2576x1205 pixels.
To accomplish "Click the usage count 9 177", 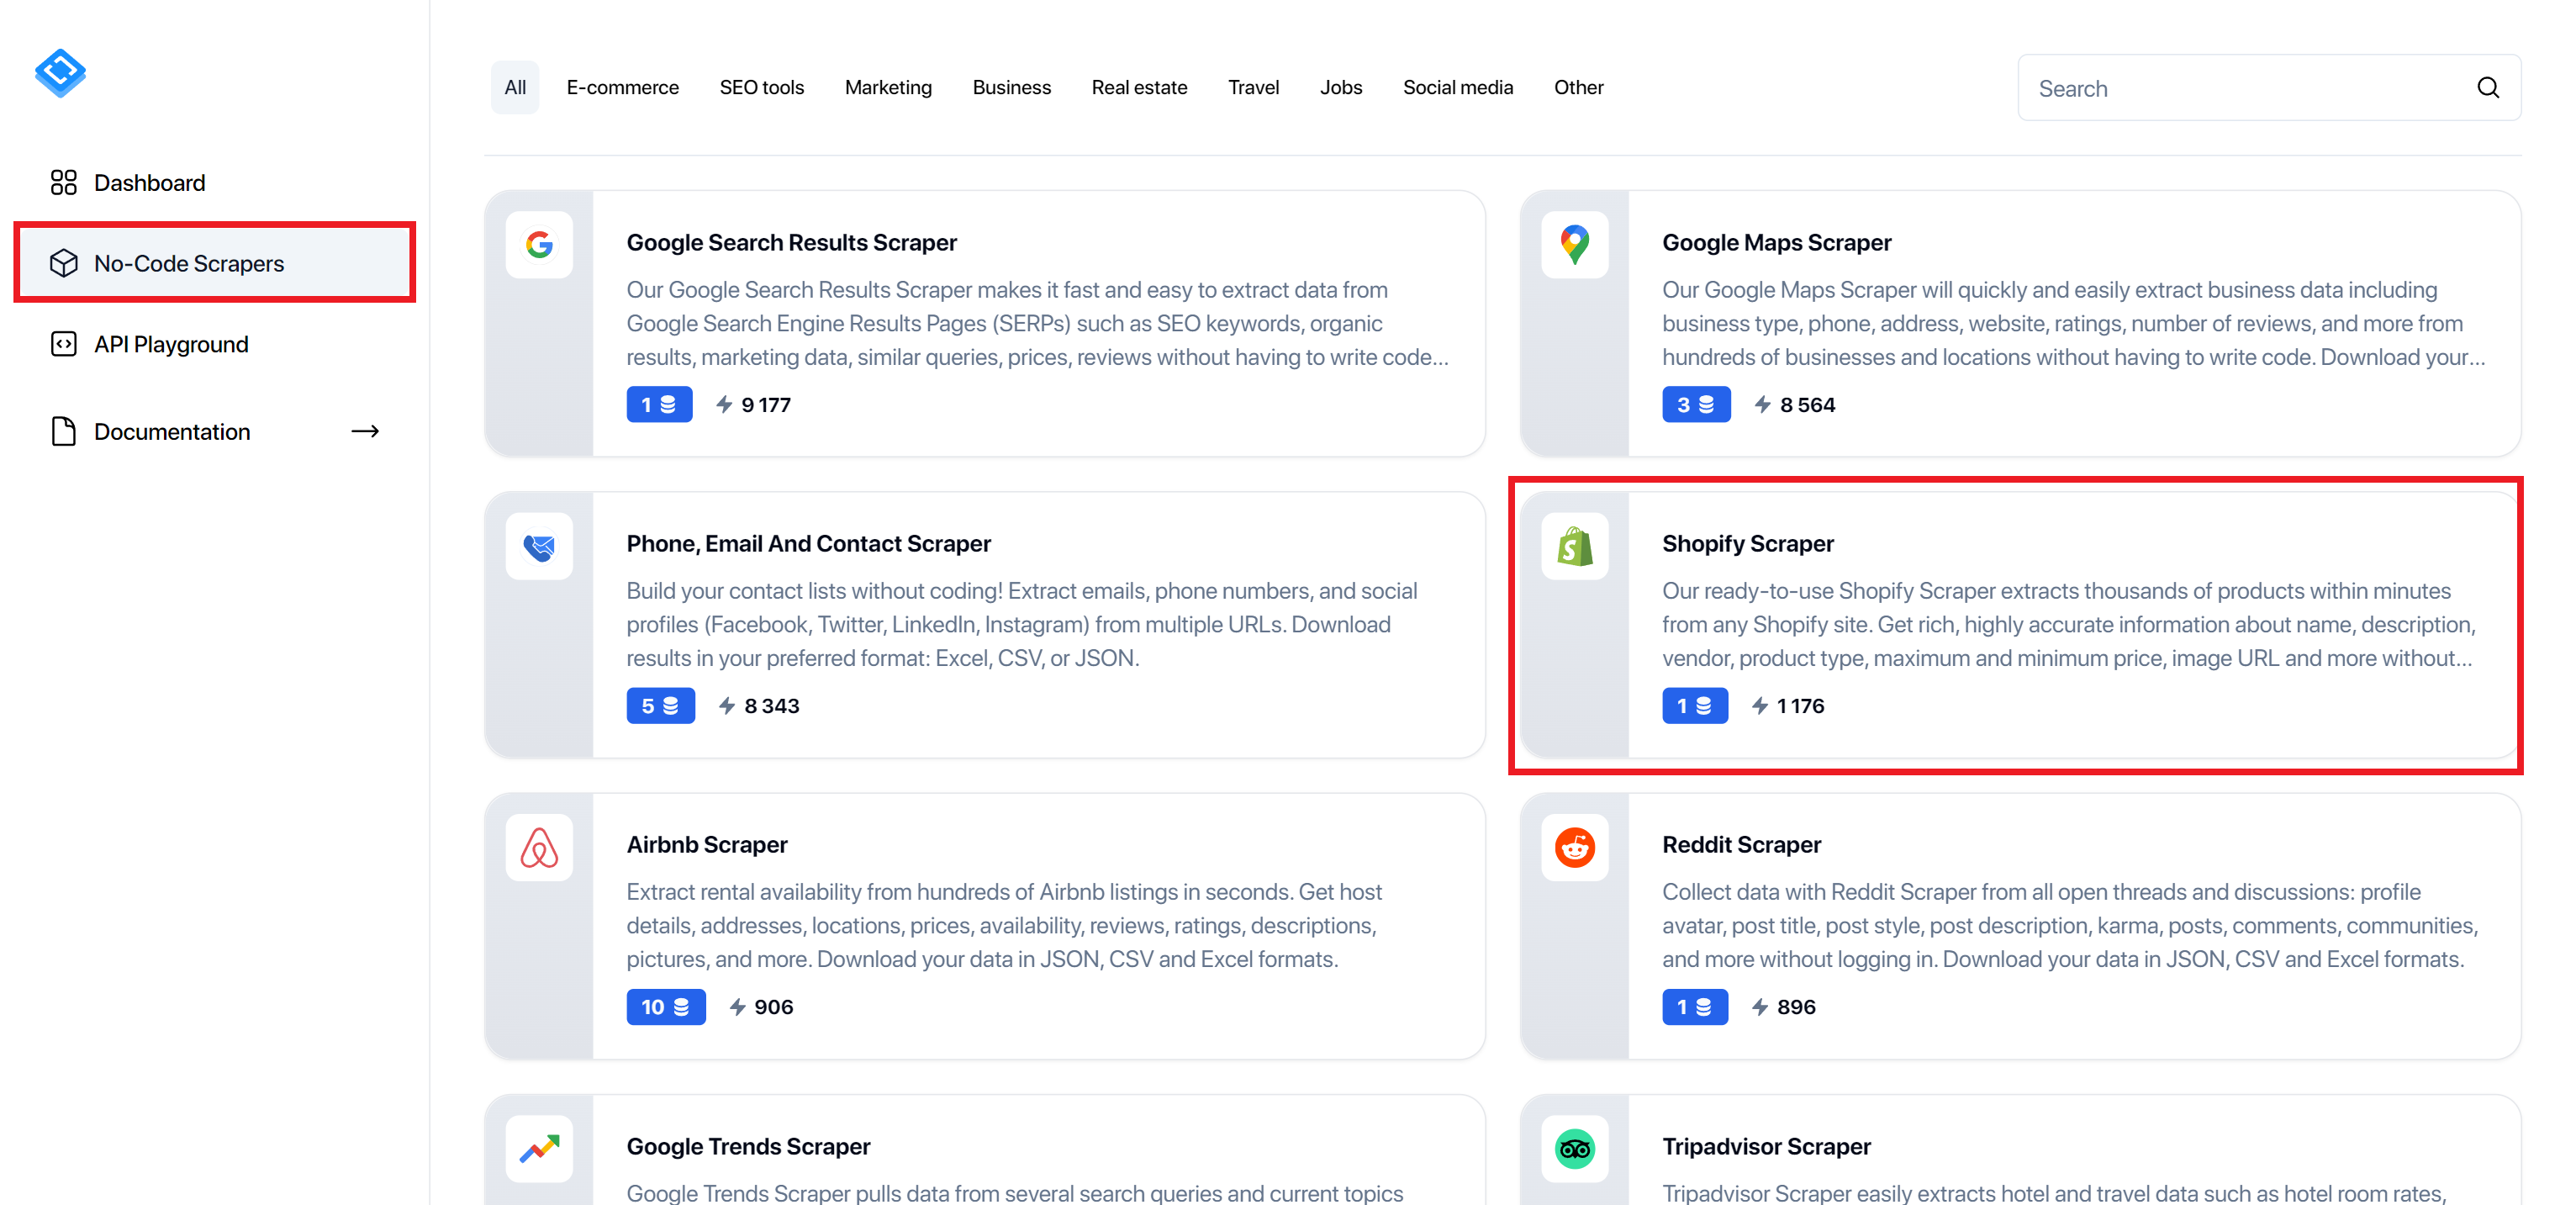I will click(x=766, y=404).
